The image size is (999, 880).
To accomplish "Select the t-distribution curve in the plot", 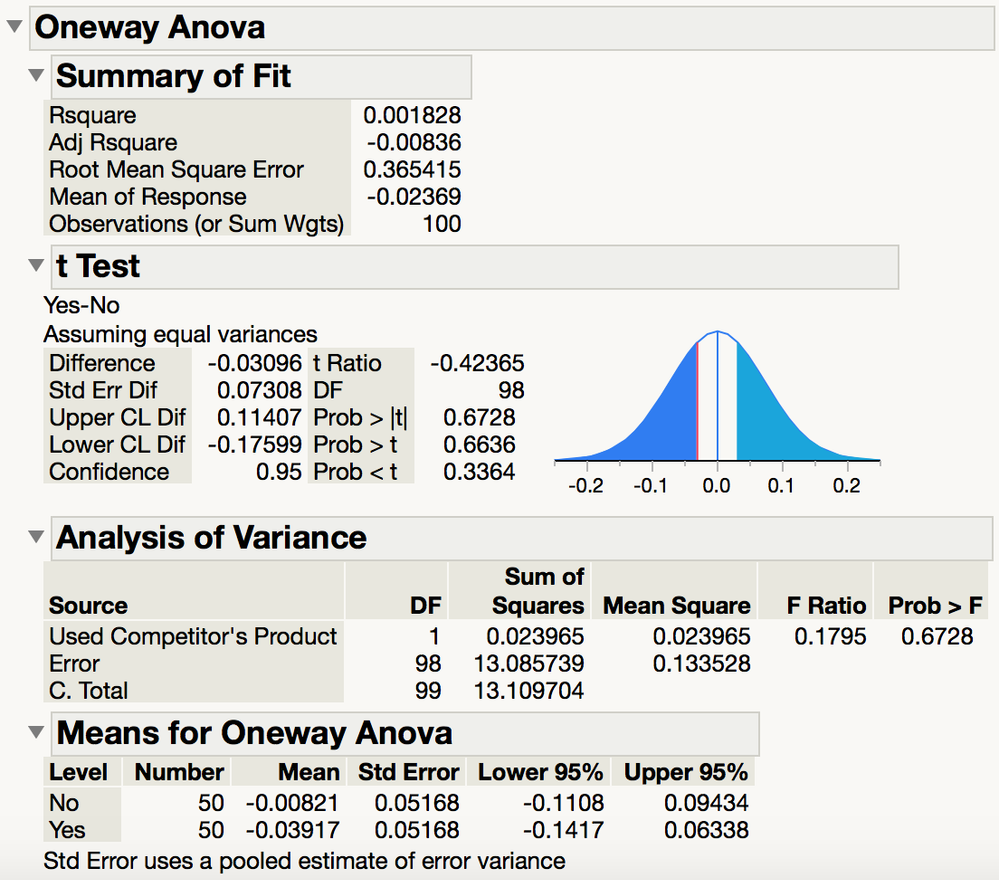I will pos(717,333).
